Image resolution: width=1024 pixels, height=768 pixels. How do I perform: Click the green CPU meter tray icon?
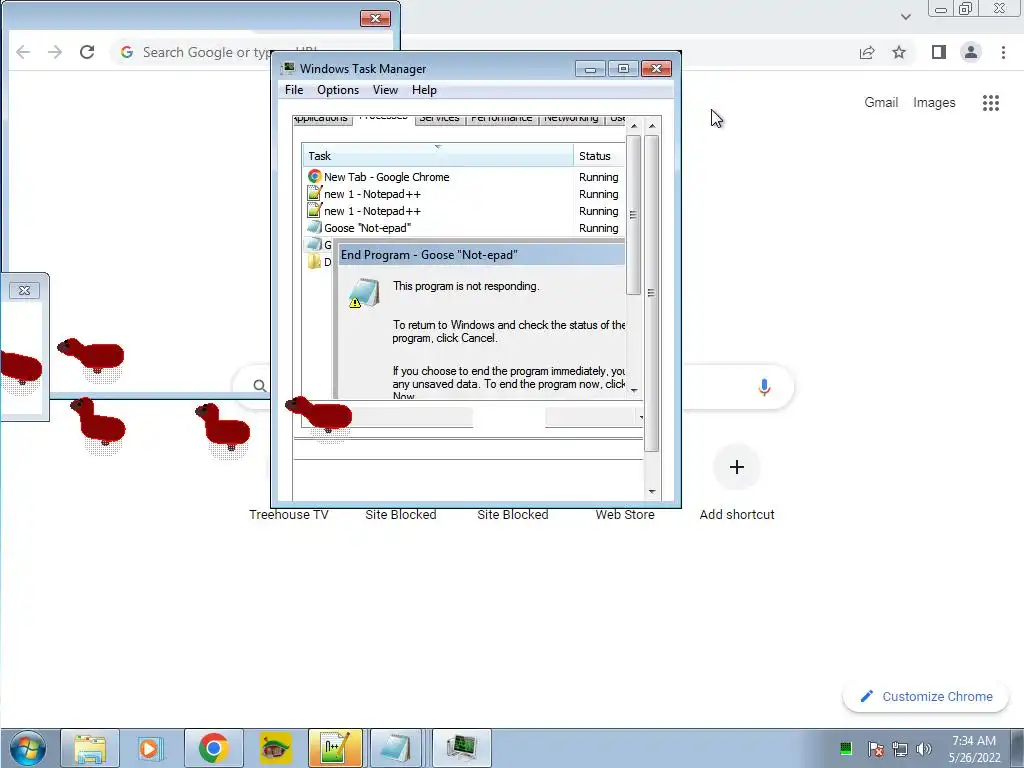click(846, 748)
